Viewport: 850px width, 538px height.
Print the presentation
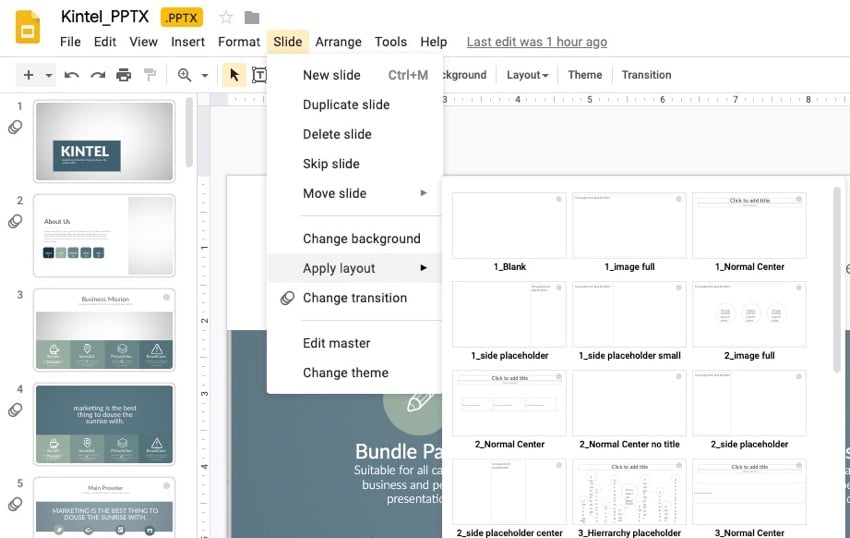coord(124,75)
